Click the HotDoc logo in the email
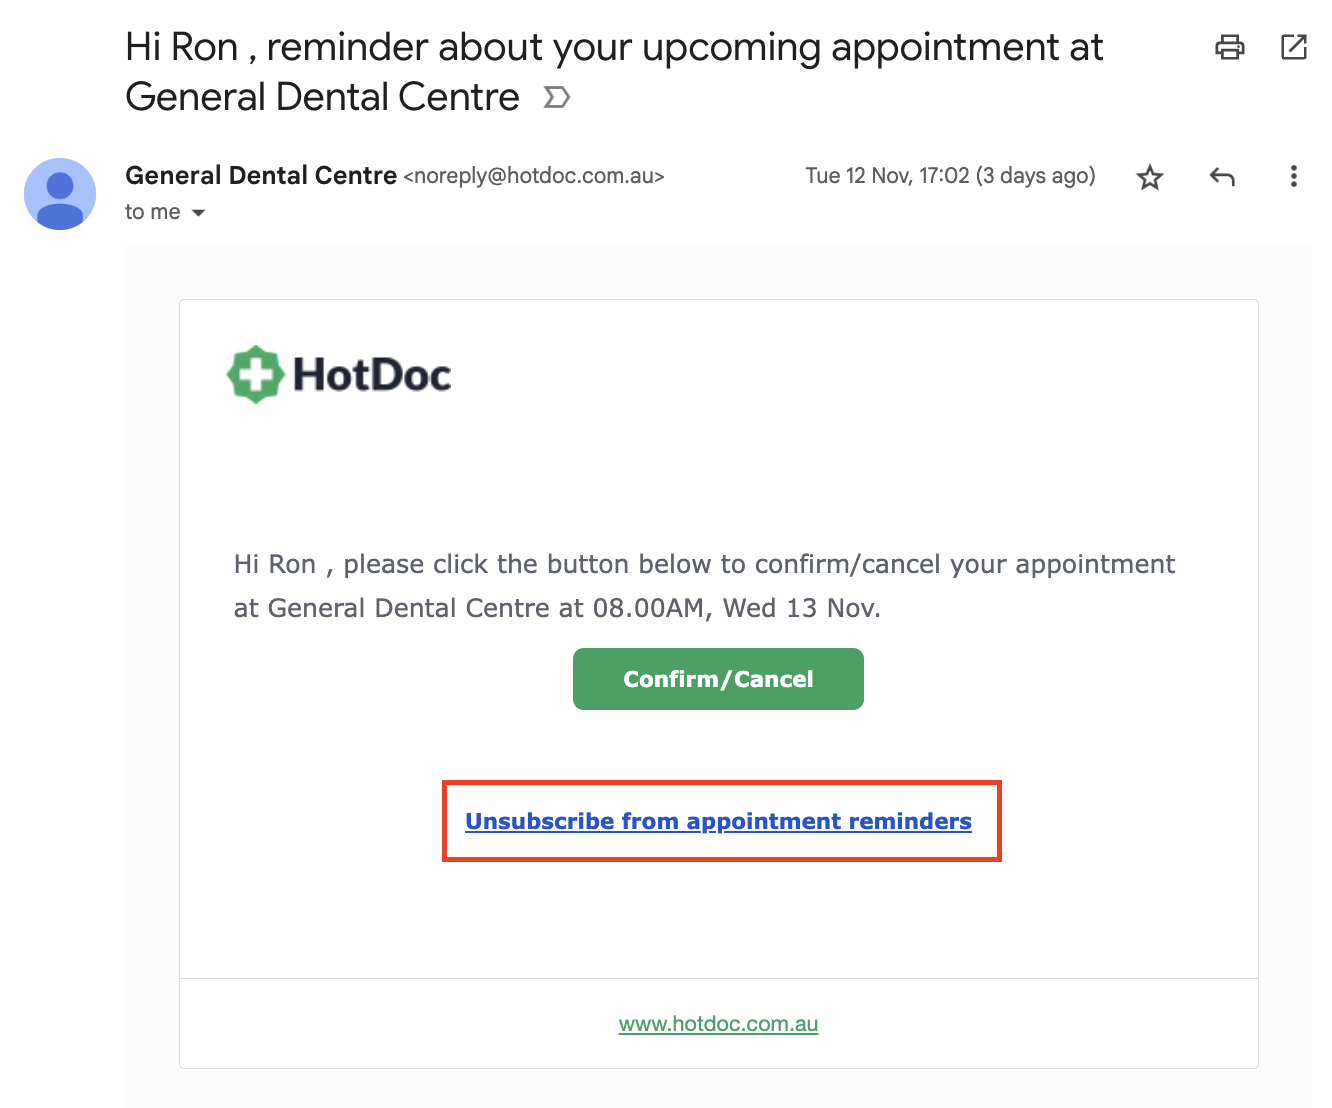Screen dimensions: 1332x1108 coord(339,375)
